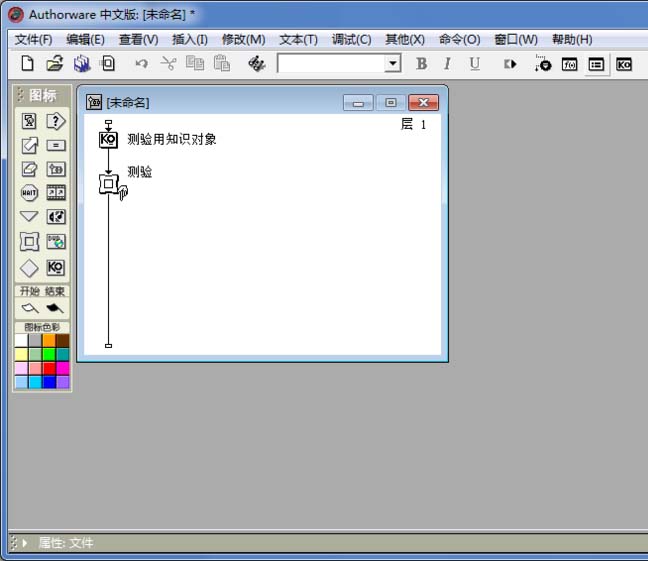Click the Paste clipboard icon
The height and width of the screenshot is (561, 648).
222,64
